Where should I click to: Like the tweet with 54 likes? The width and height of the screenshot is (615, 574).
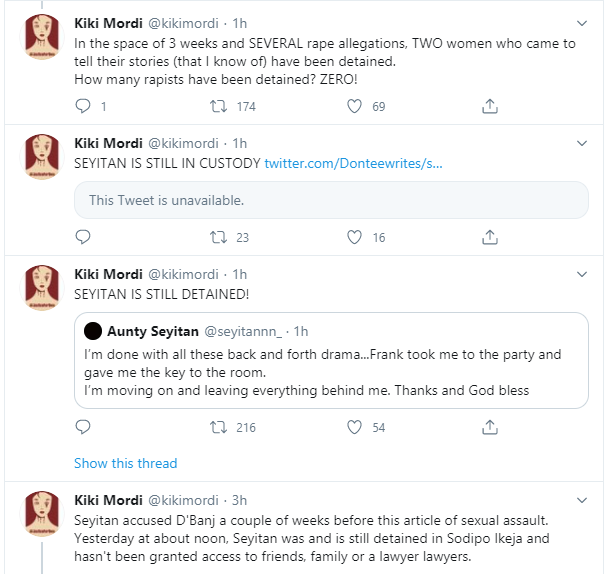[353, 427]
